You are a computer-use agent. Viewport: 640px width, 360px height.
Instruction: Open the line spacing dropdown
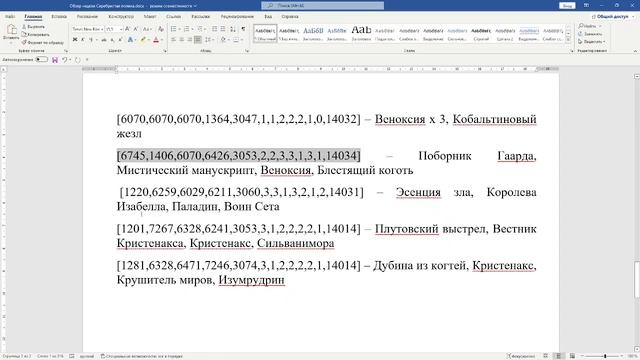tap(209, 40)
